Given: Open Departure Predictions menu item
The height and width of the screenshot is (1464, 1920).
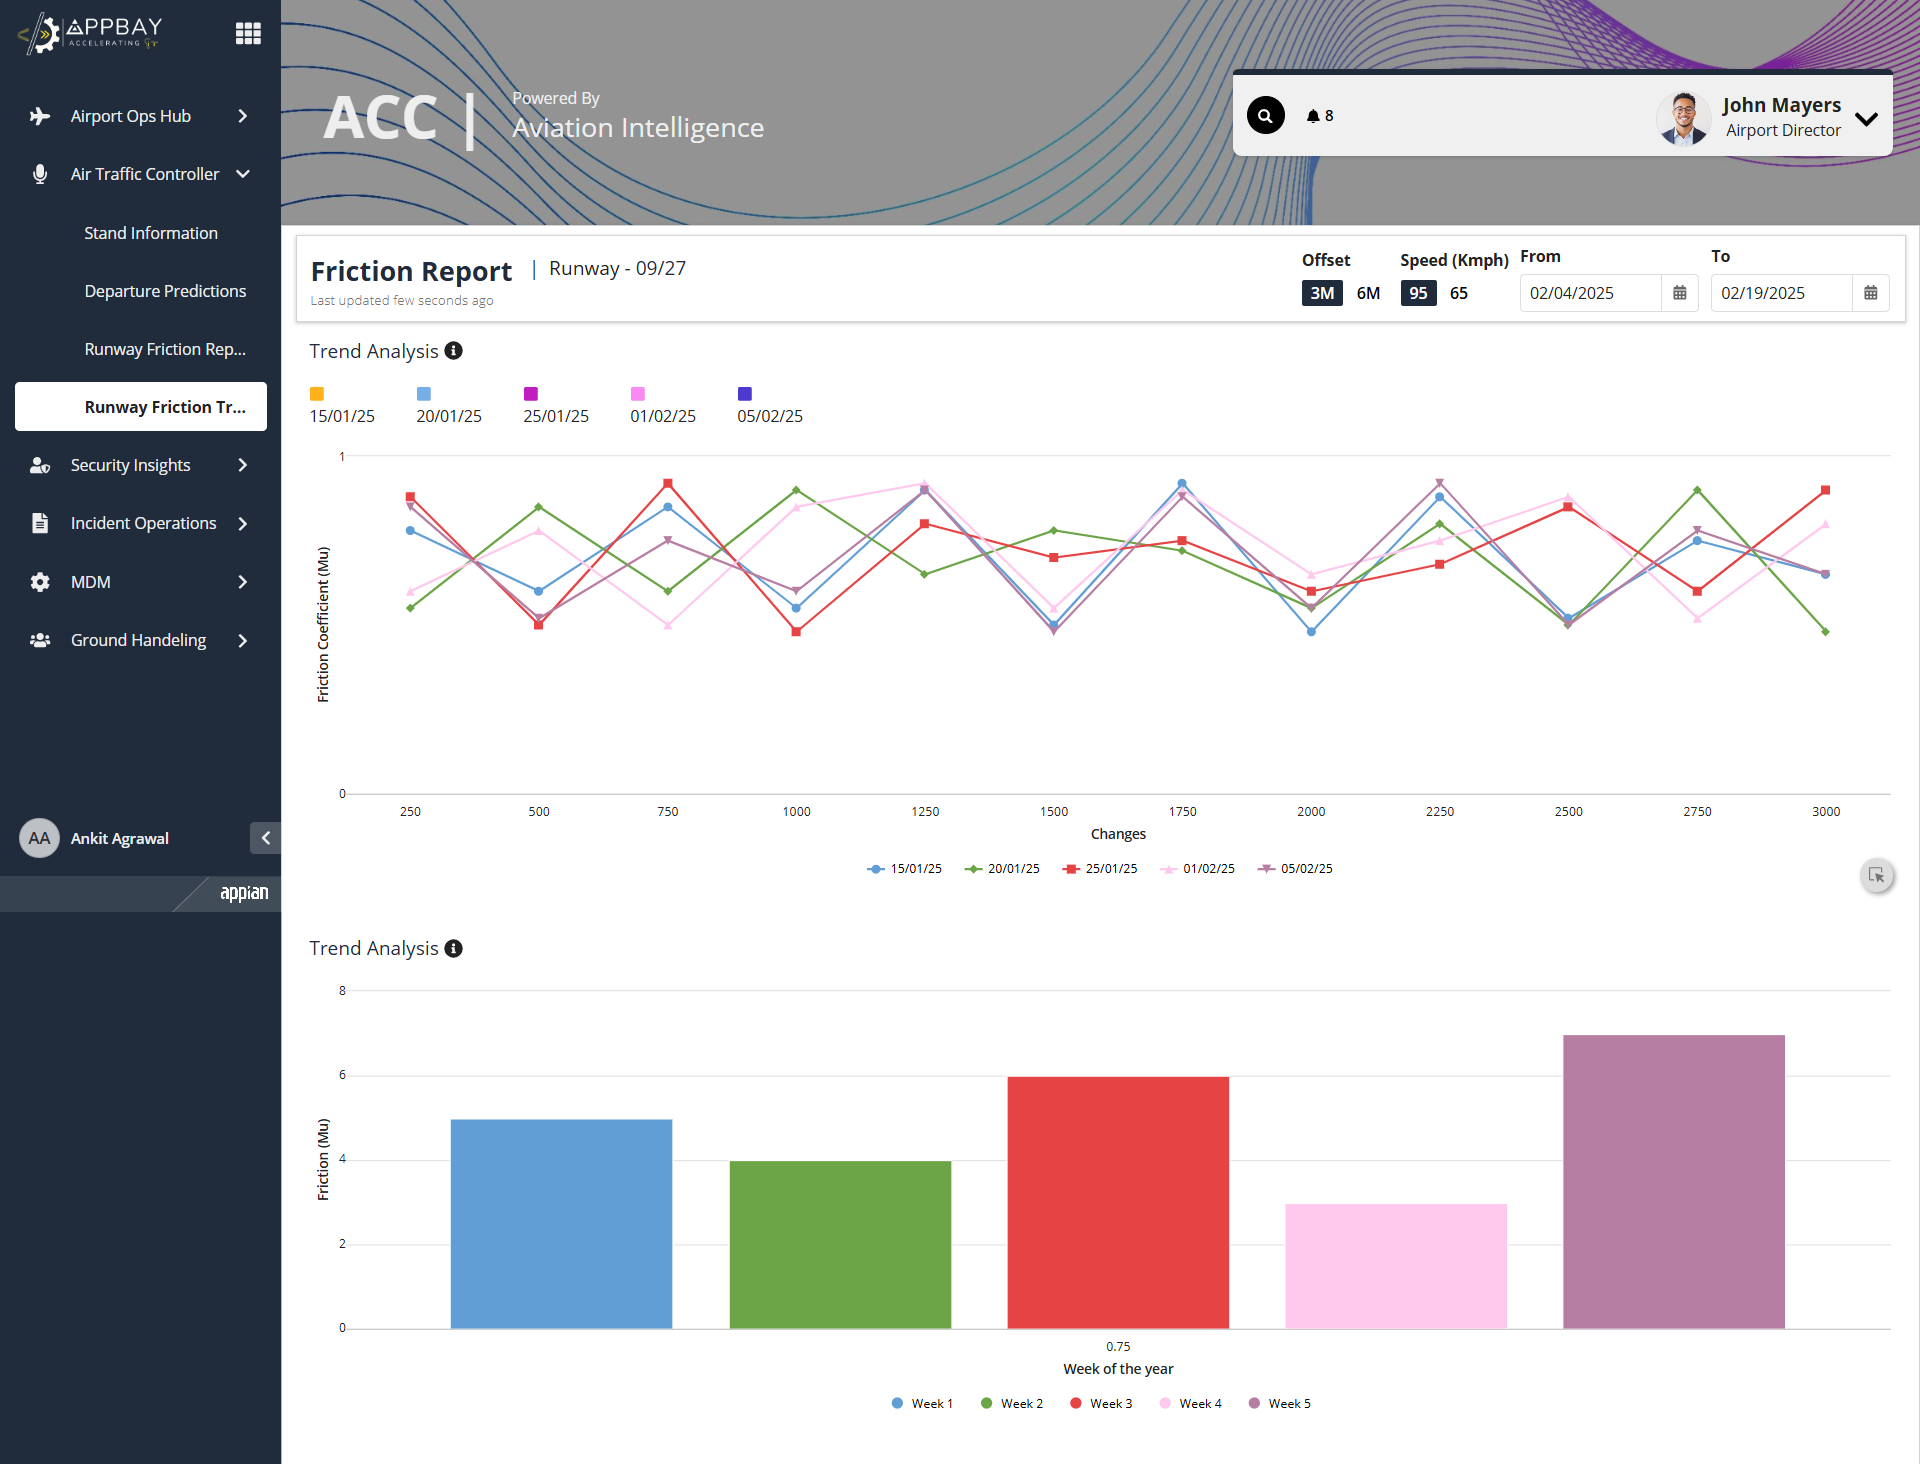Looking at the screenshot, I should pyautogui.click(x=165, y=291).
